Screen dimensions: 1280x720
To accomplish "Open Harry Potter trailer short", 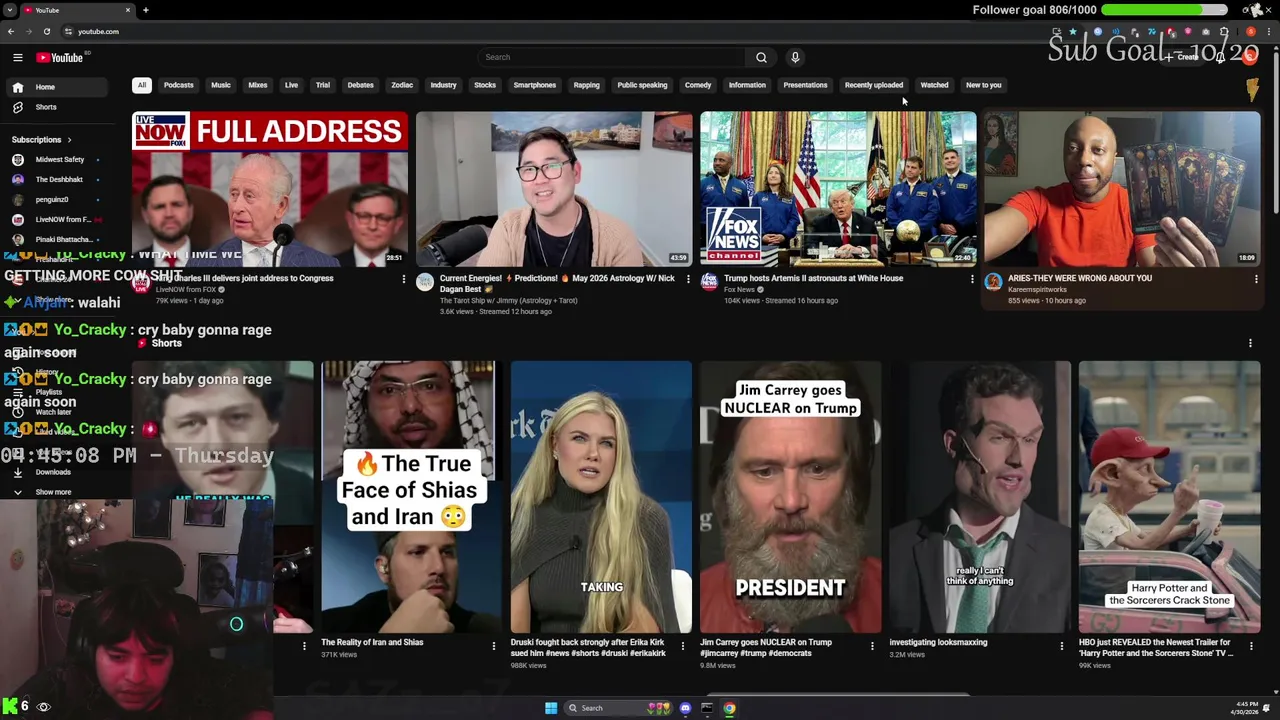I will click(1169, 497).
